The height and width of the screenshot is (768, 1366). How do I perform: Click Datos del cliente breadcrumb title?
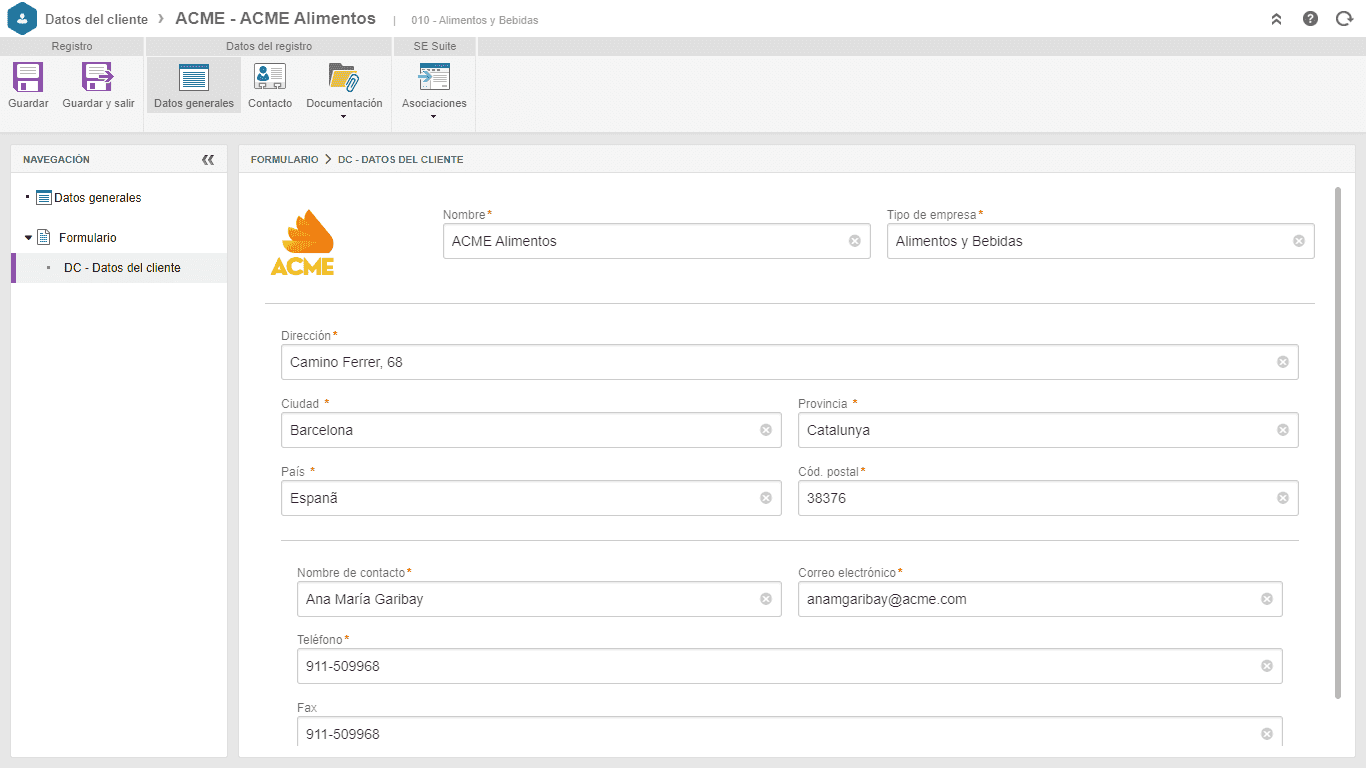(96, 19)
